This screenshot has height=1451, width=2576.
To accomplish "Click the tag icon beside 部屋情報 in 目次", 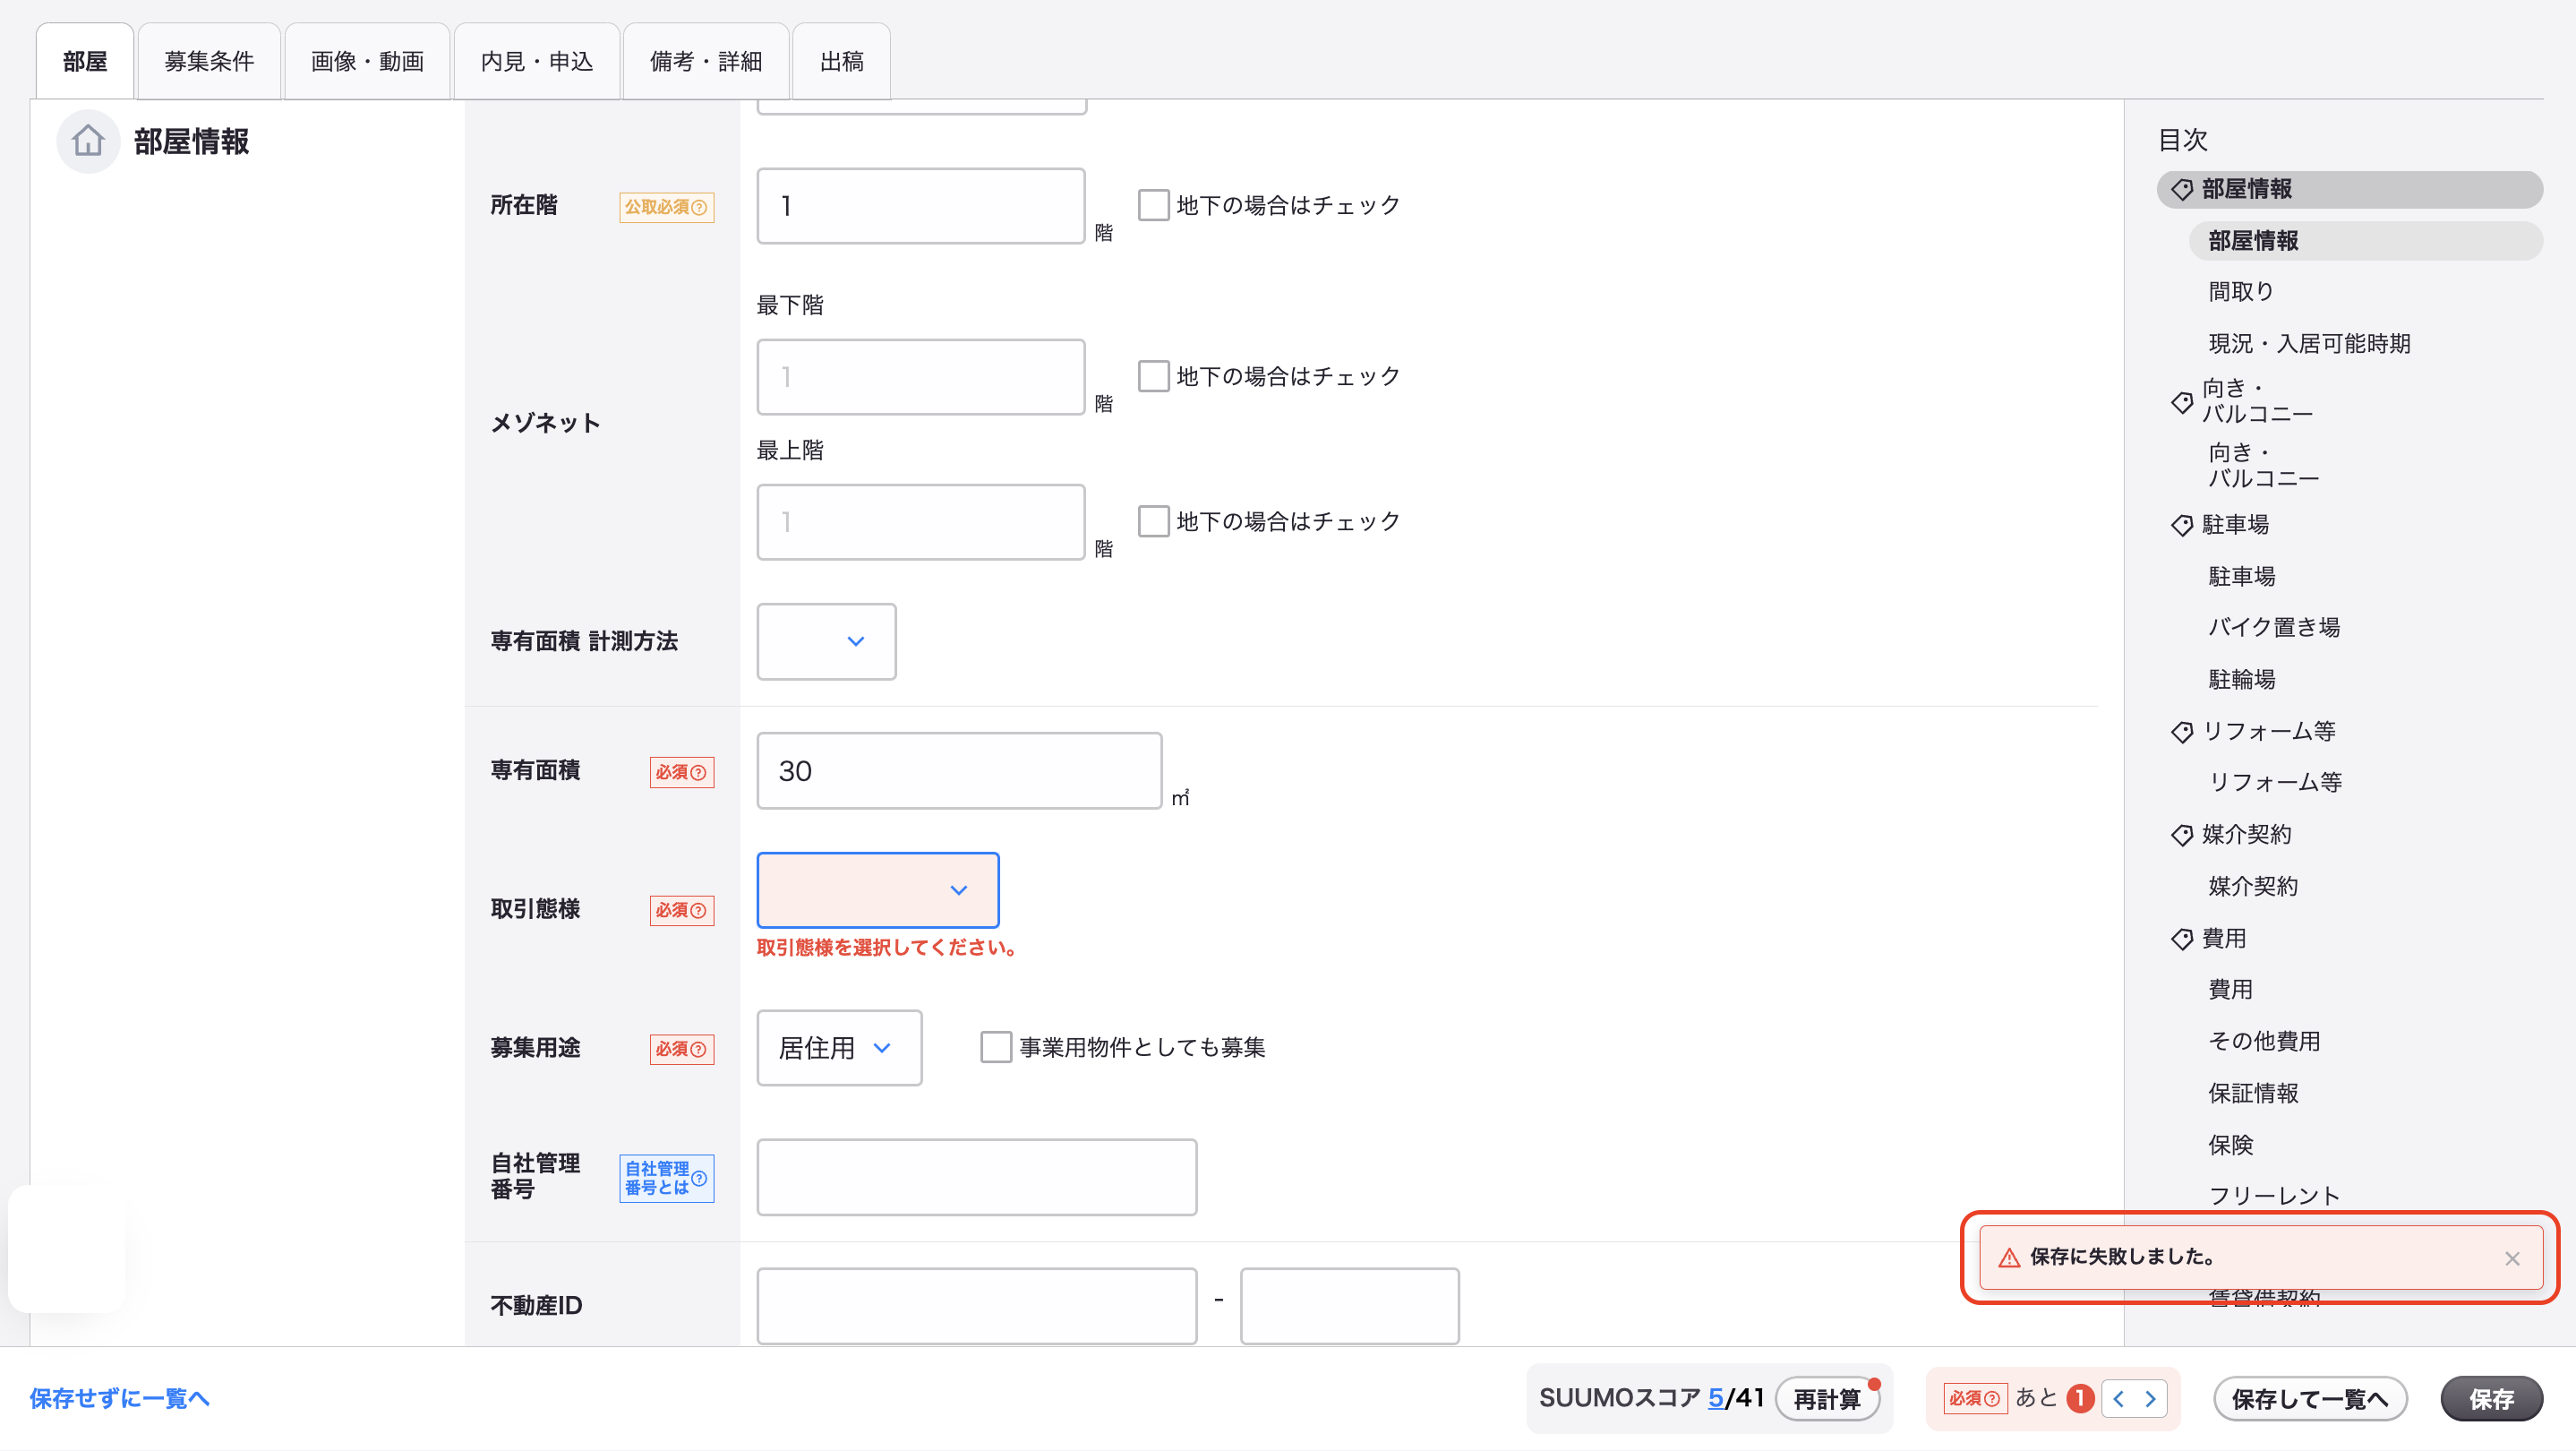I will 2181,189.
